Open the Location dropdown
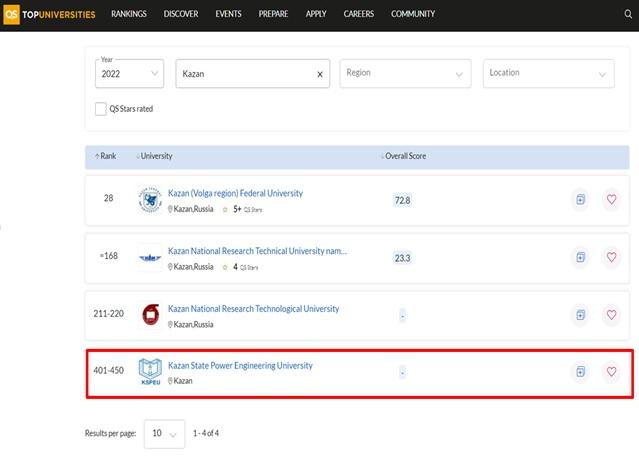 coord(549,73)
